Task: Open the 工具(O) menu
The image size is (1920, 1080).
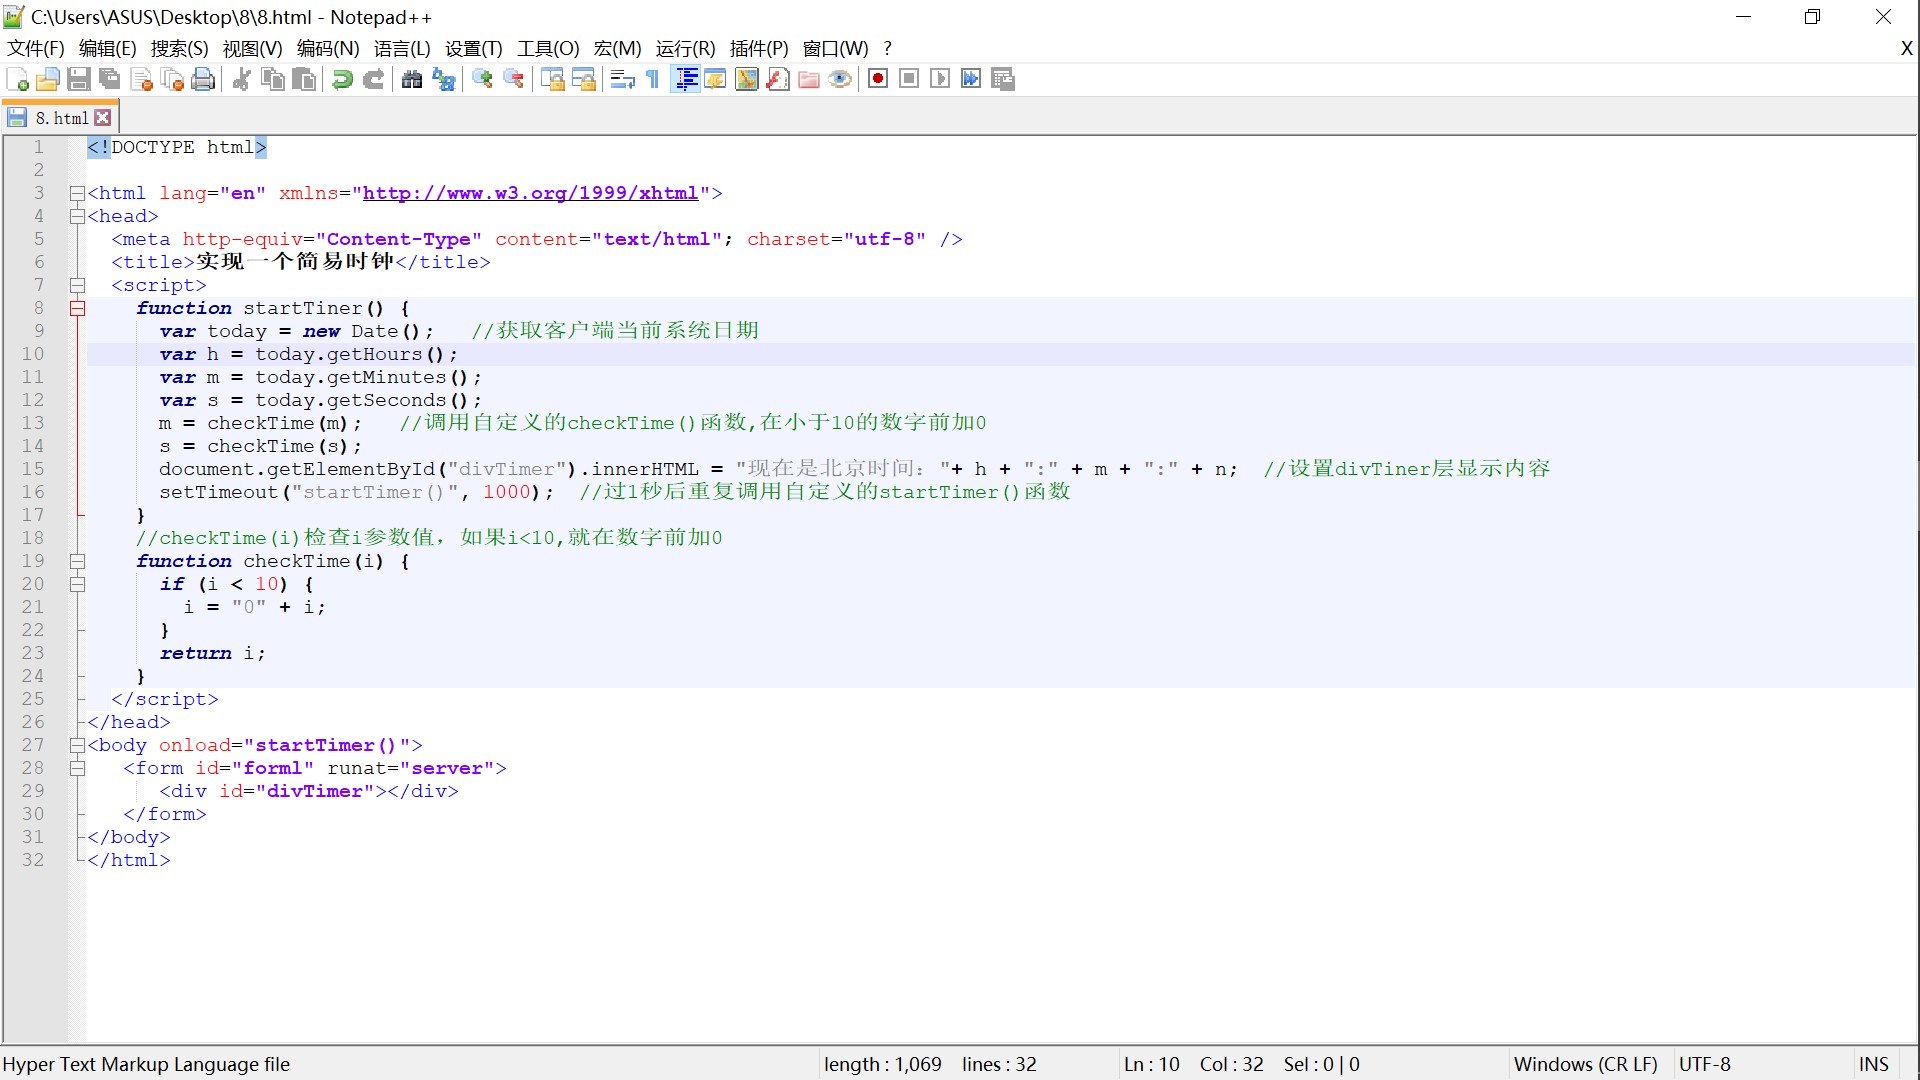Action: (548, 48)
